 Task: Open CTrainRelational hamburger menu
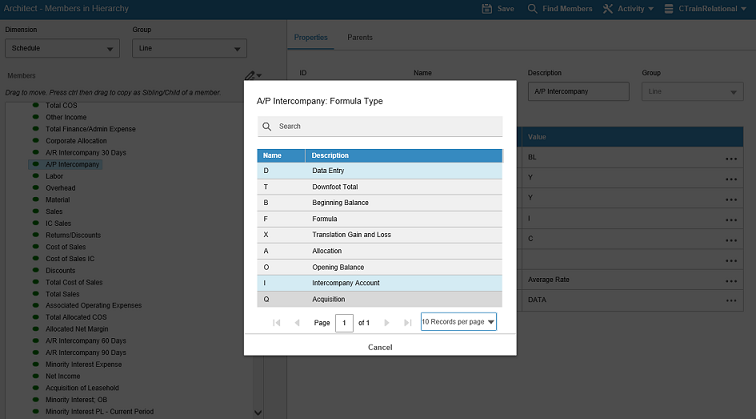pos(669,8)
